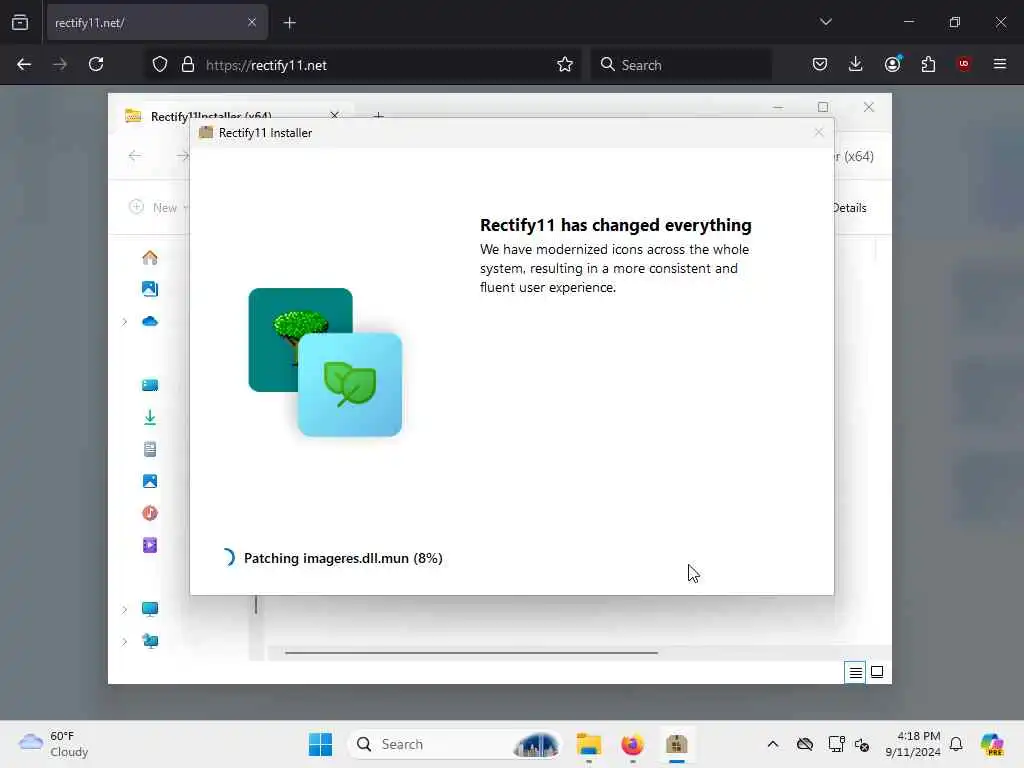Screen dimensions: 1024x768
Task: Click the site security padlock icon
Action: point(188,65)
